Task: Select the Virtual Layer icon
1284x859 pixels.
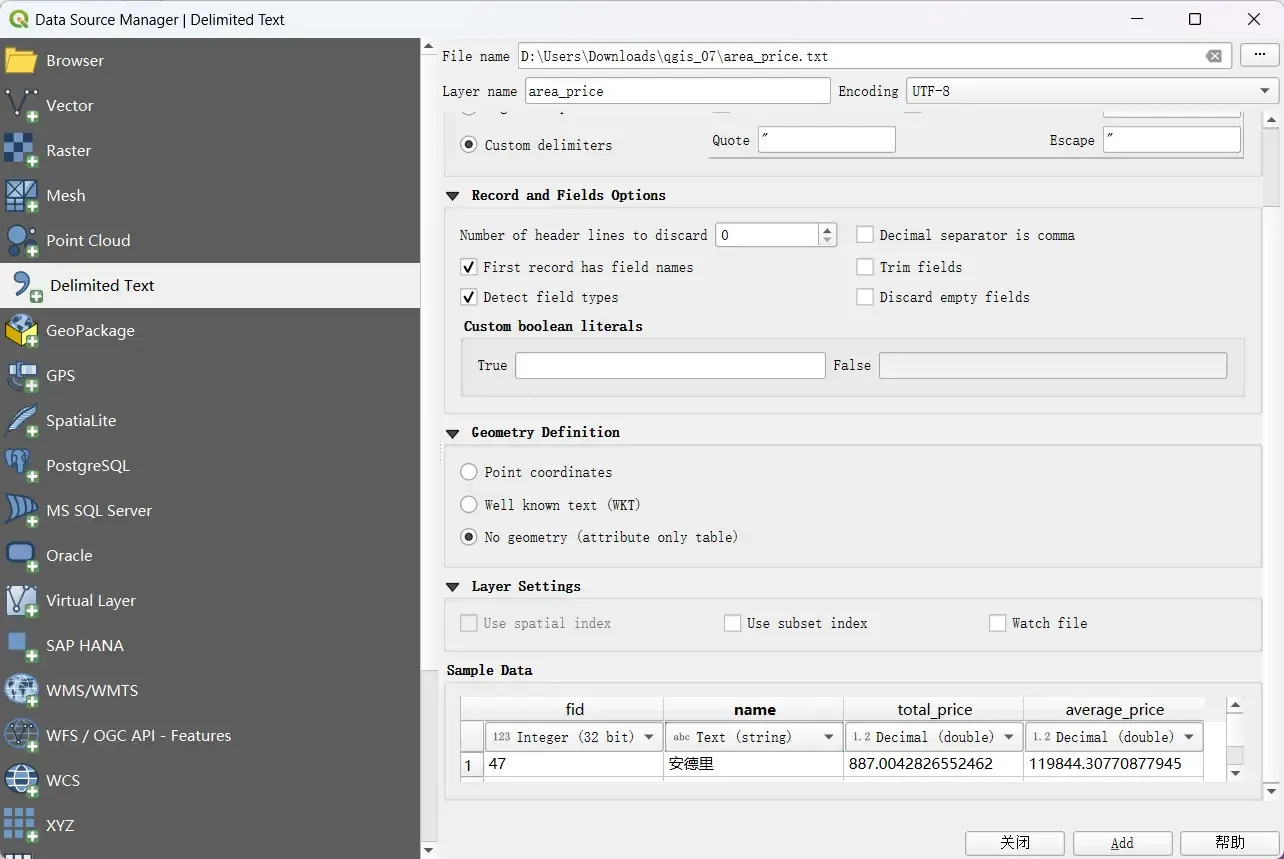Action: (x=21, y=600)
